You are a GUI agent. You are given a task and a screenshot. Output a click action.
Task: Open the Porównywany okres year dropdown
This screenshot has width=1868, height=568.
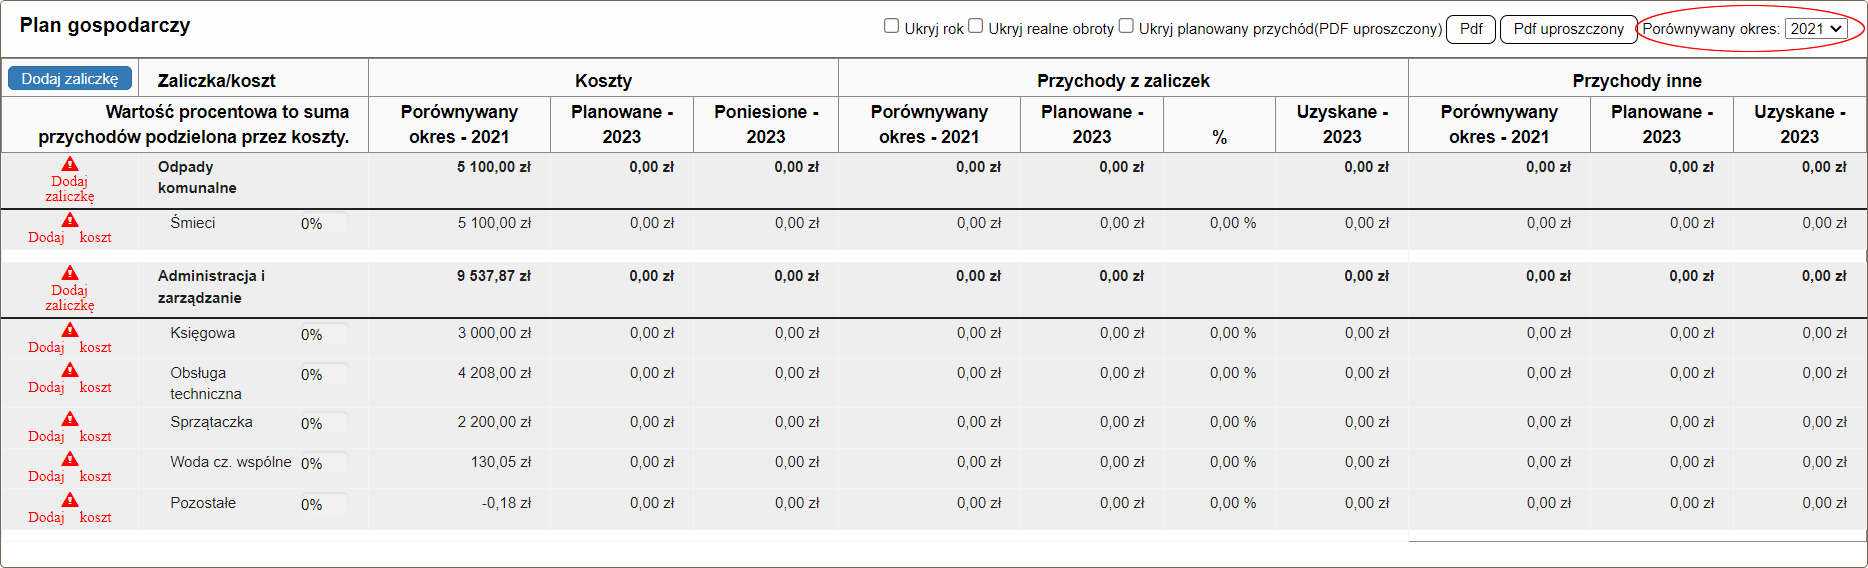(x=1816, y=29)
